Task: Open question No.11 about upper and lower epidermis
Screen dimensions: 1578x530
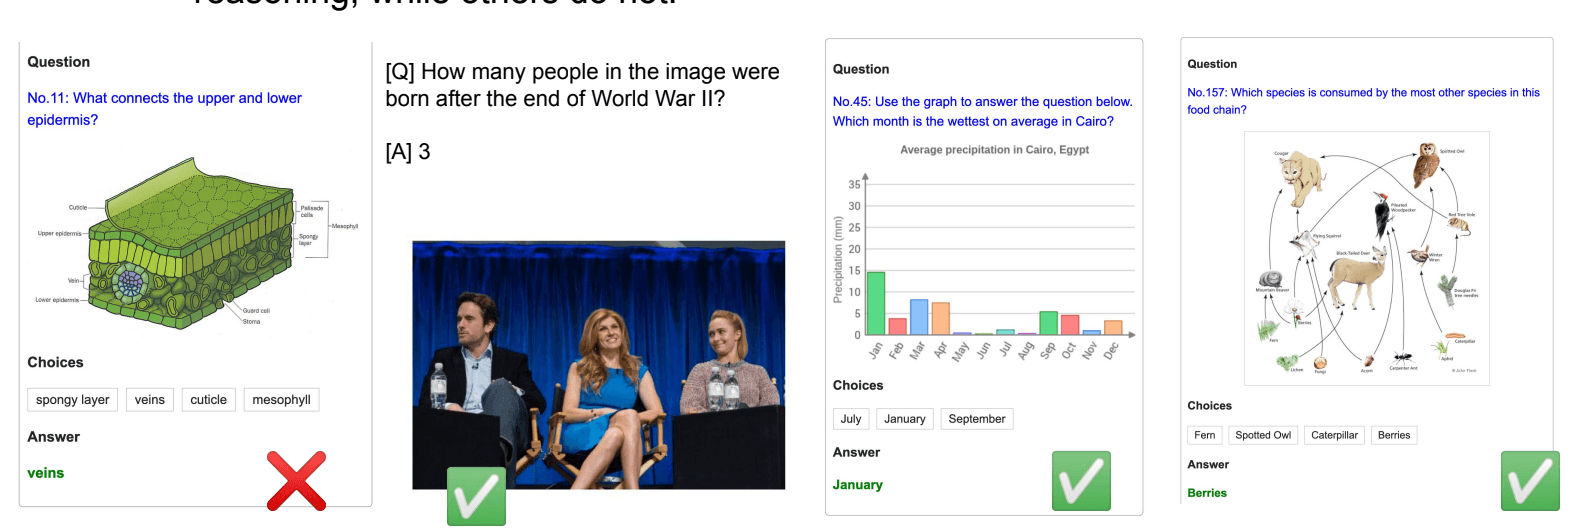Action: pos(164,109)
